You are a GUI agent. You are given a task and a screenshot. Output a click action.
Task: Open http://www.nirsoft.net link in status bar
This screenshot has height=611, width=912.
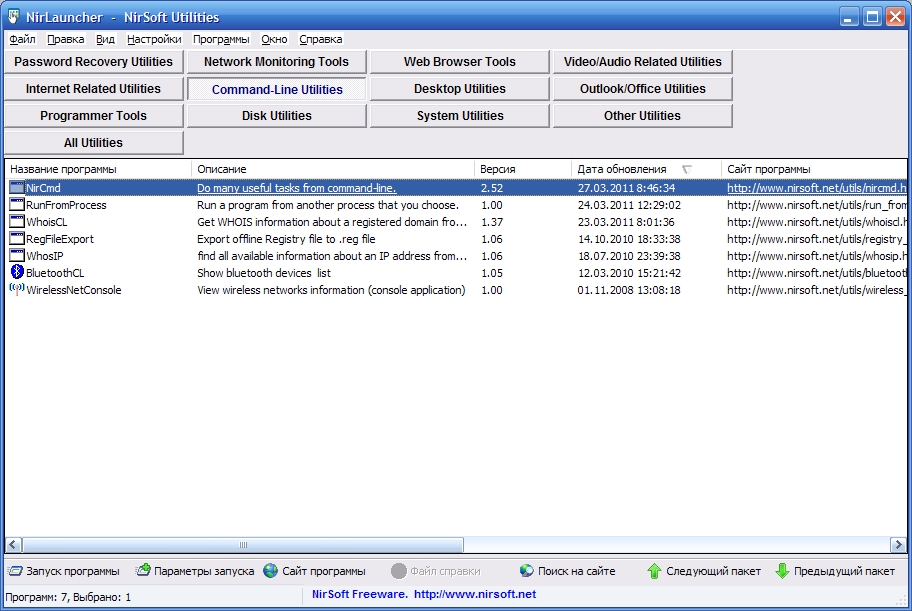475,594
